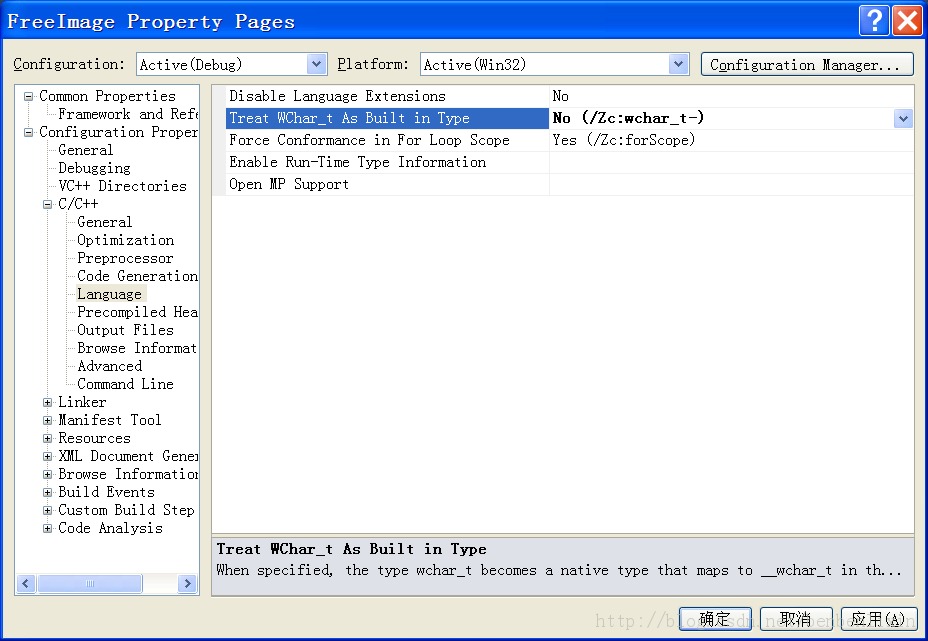Select the Precompiled Headers page
928x641 pixels.
[137, 312]
